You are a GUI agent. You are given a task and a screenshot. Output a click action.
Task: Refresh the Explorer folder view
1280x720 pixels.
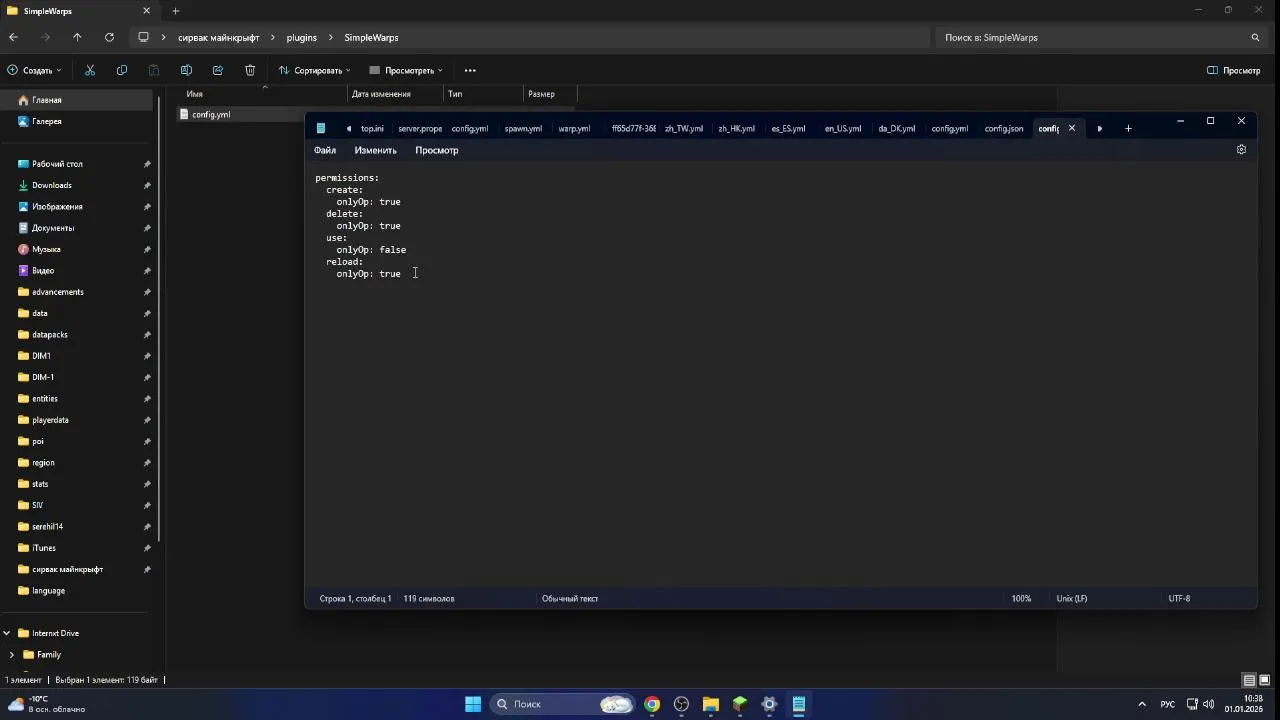point(109,37)
